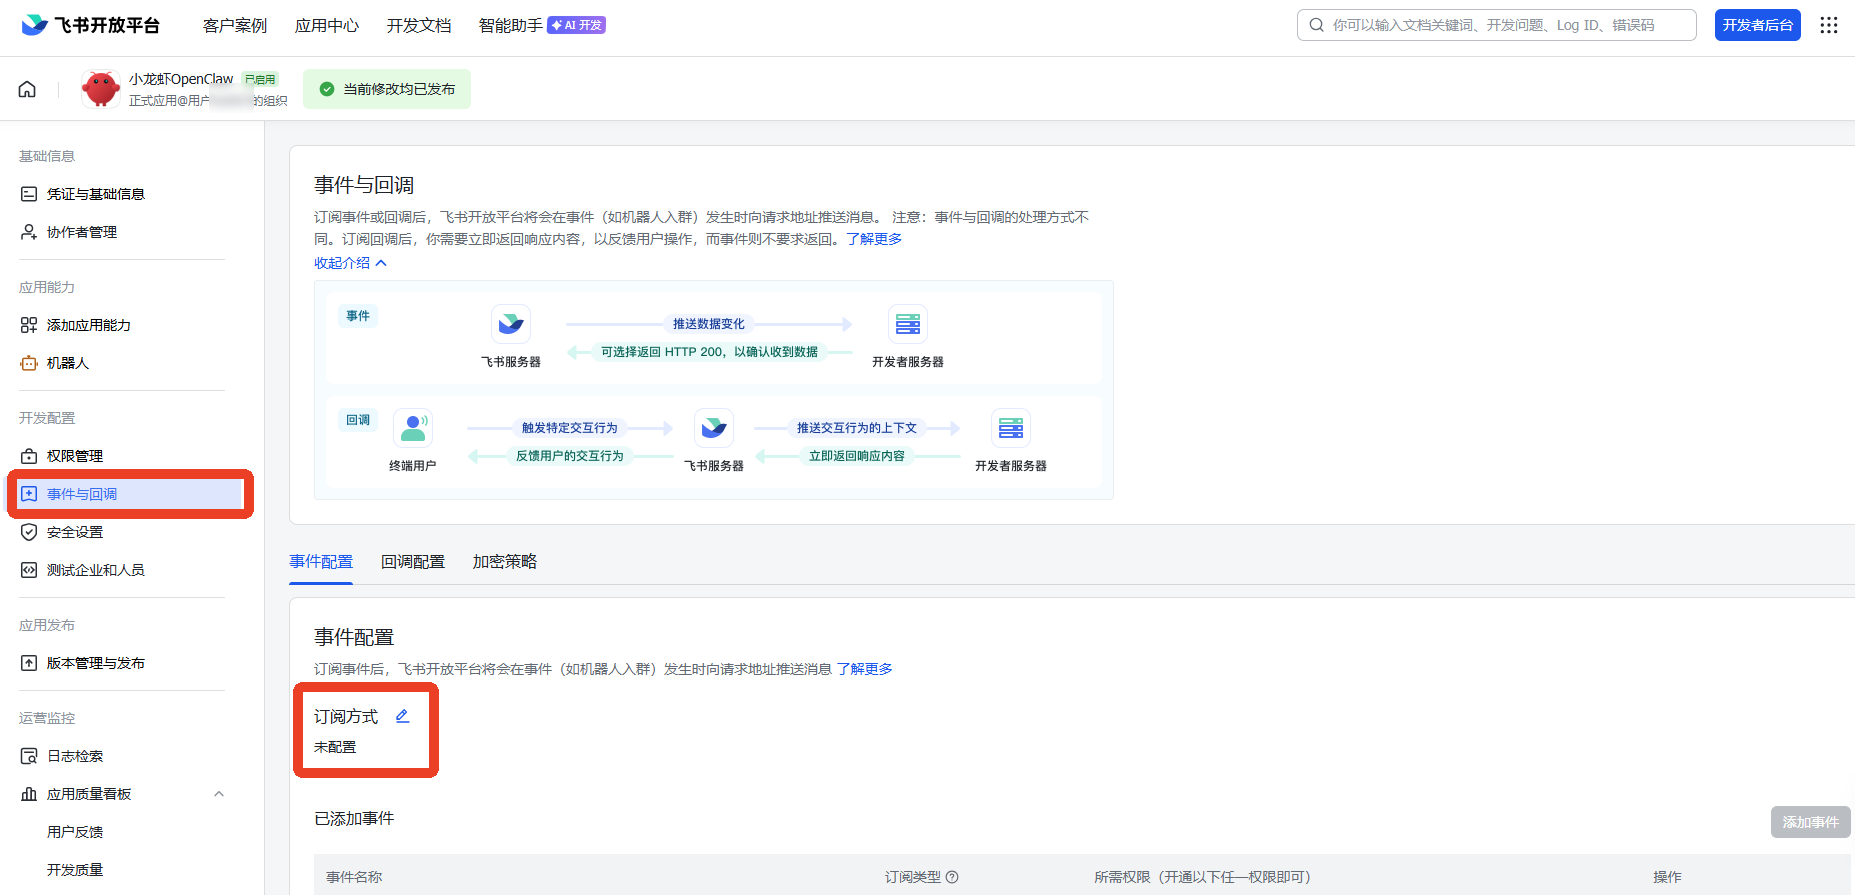Image resolution: width=1855 pixels, height=895 pixels.
Task: Open the apps grid menu icon
Action: click(1828, 25)
